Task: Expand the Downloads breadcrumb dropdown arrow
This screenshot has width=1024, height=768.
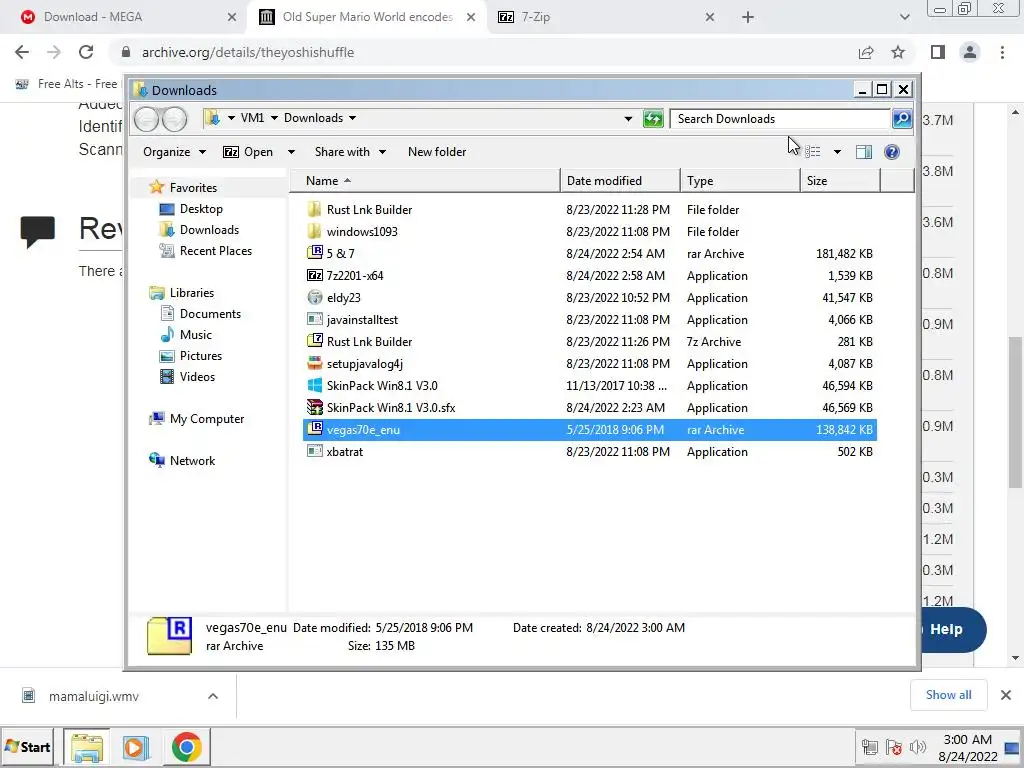Action: [353, 118]
